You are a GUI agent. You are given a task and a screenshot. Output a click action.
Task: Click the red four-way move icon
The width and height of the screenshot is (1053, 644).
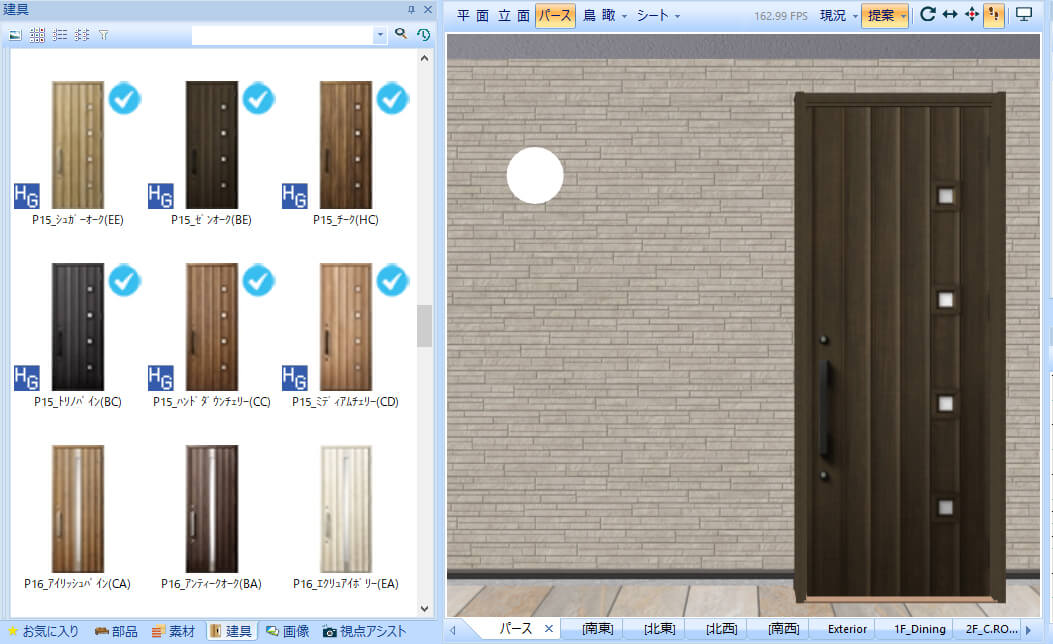coord(971,15)
